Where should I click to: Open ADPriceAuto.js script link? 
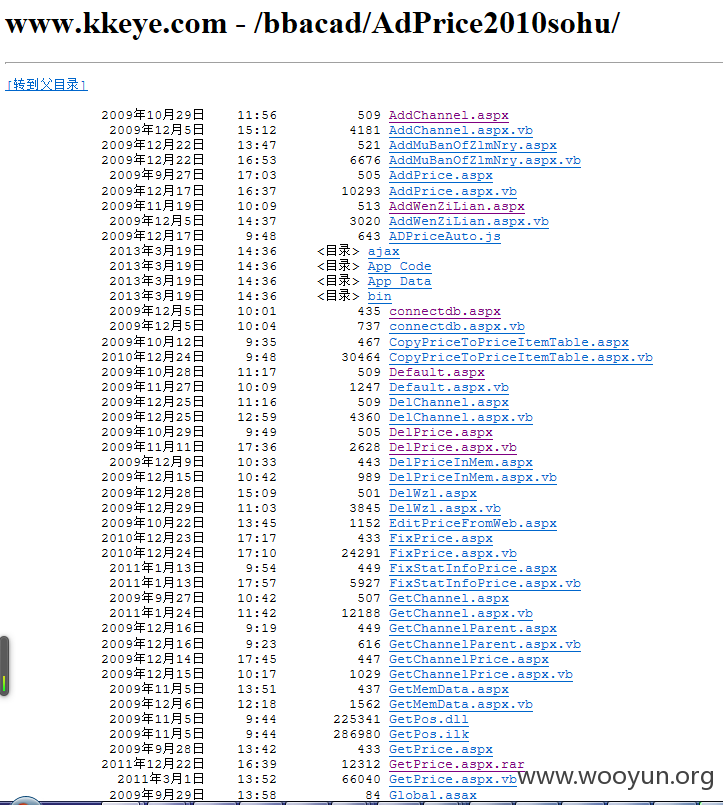[x=445, y=236]
